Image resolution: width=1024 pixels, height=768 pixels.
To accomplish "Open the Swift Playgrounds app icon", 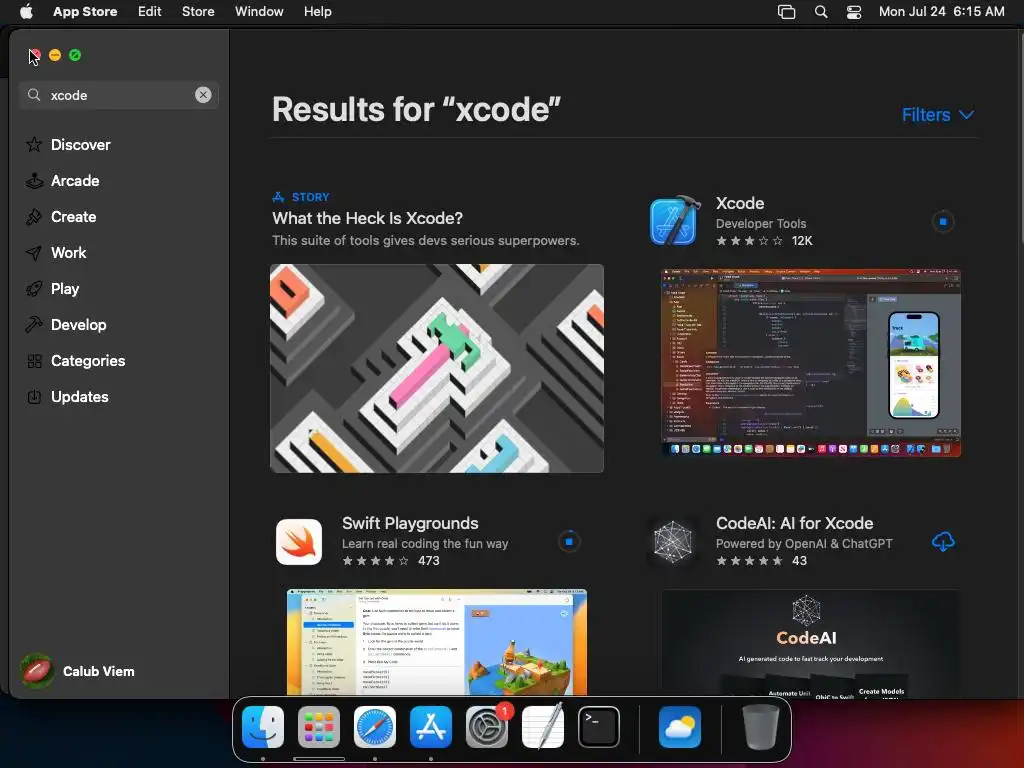I will 299,542.
